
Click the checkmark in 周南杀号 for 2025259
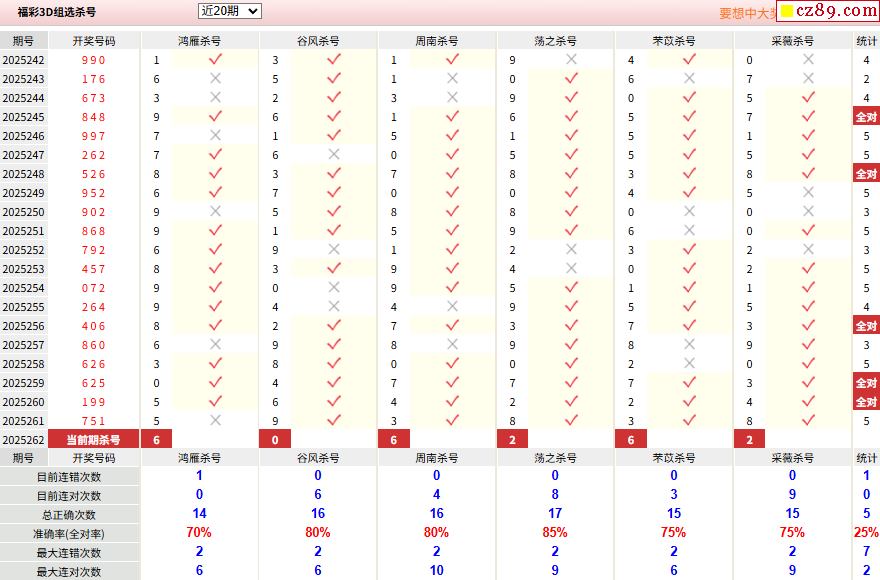click(452, 382)
